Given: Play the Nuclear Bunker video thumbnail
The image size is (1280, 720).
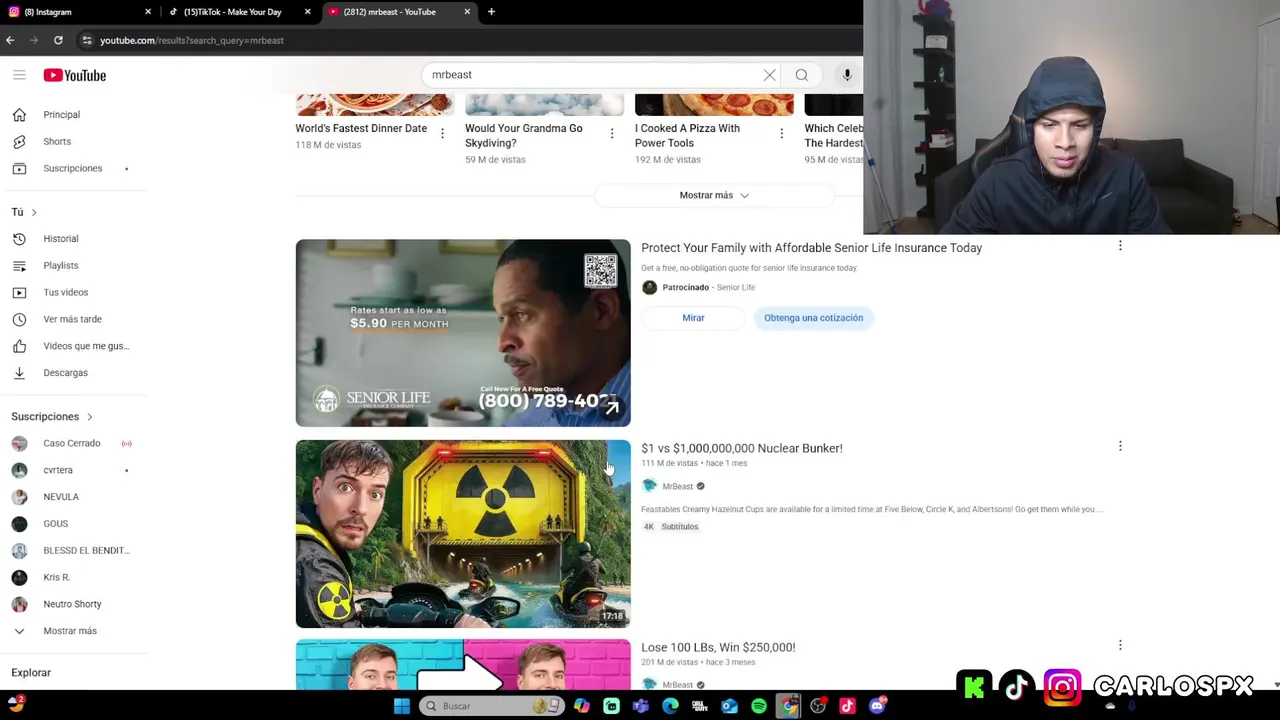Looking at the screenshot, I should (463, 534).
